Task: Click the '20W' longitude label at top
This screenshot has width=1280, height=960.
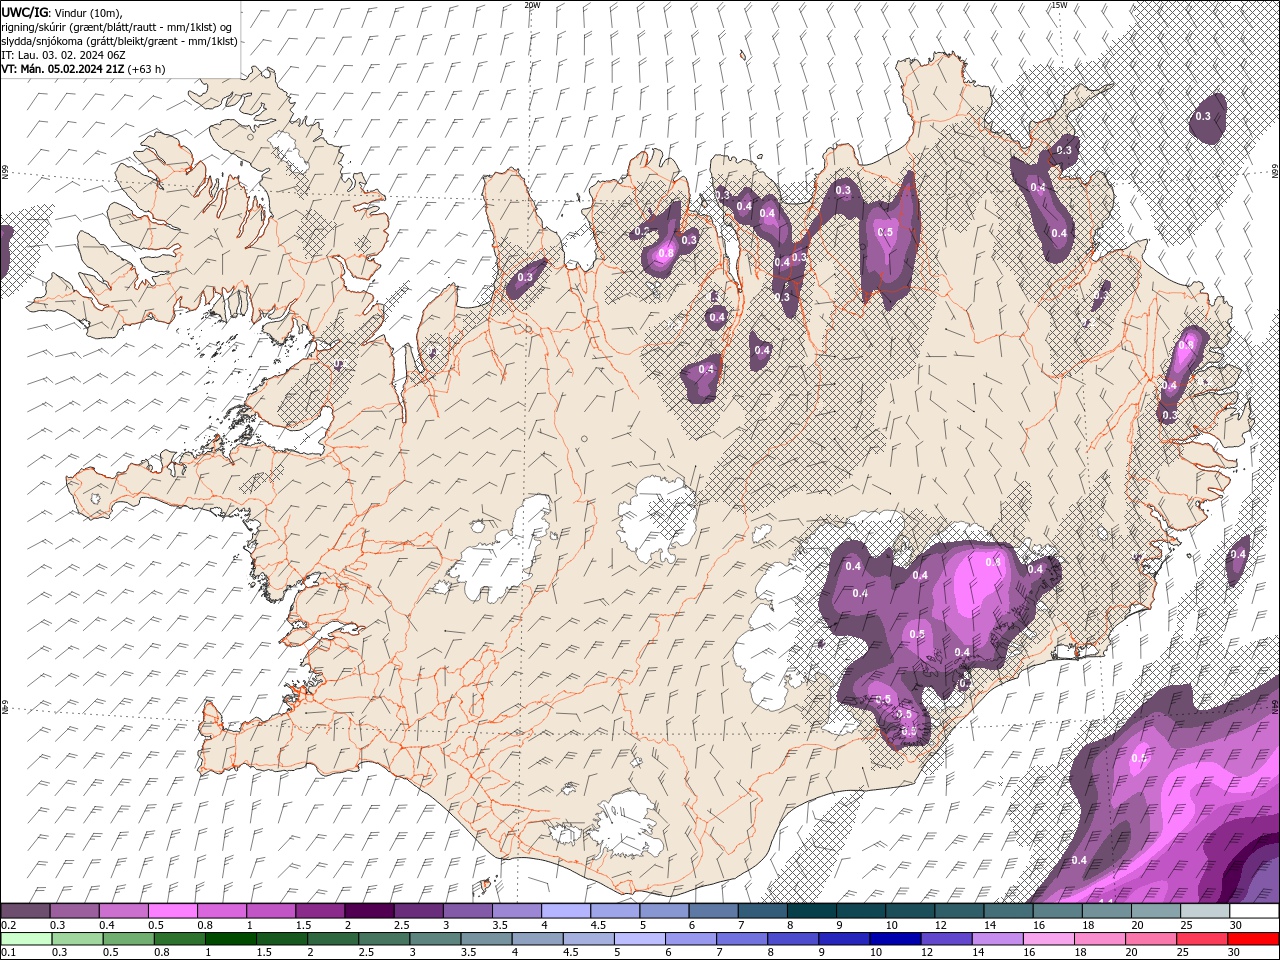Action: point(532,5)
